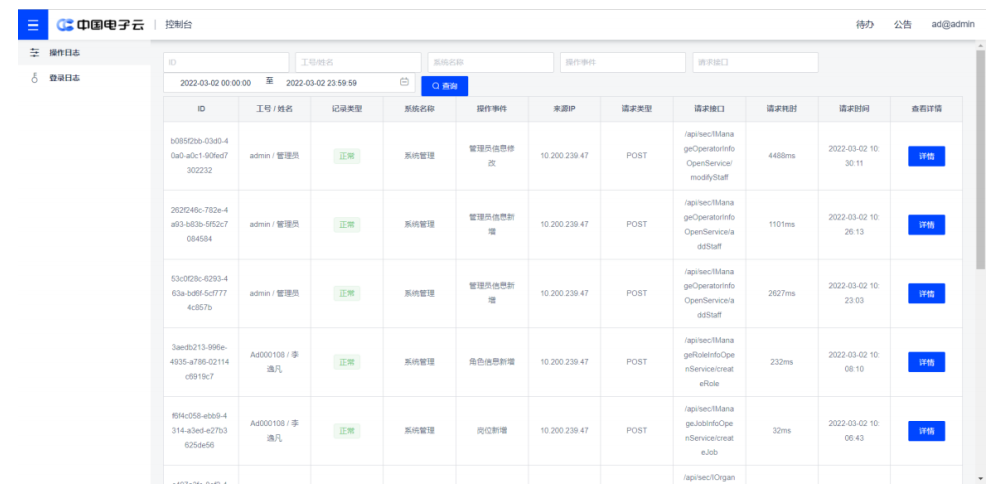Open 待办 in the top bar
This screenshot has height=494, width=994.
(865, 25)
